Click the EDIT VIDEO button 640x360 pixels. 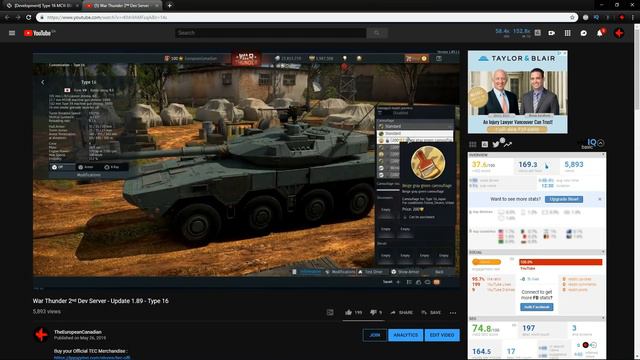click(442, 335)
